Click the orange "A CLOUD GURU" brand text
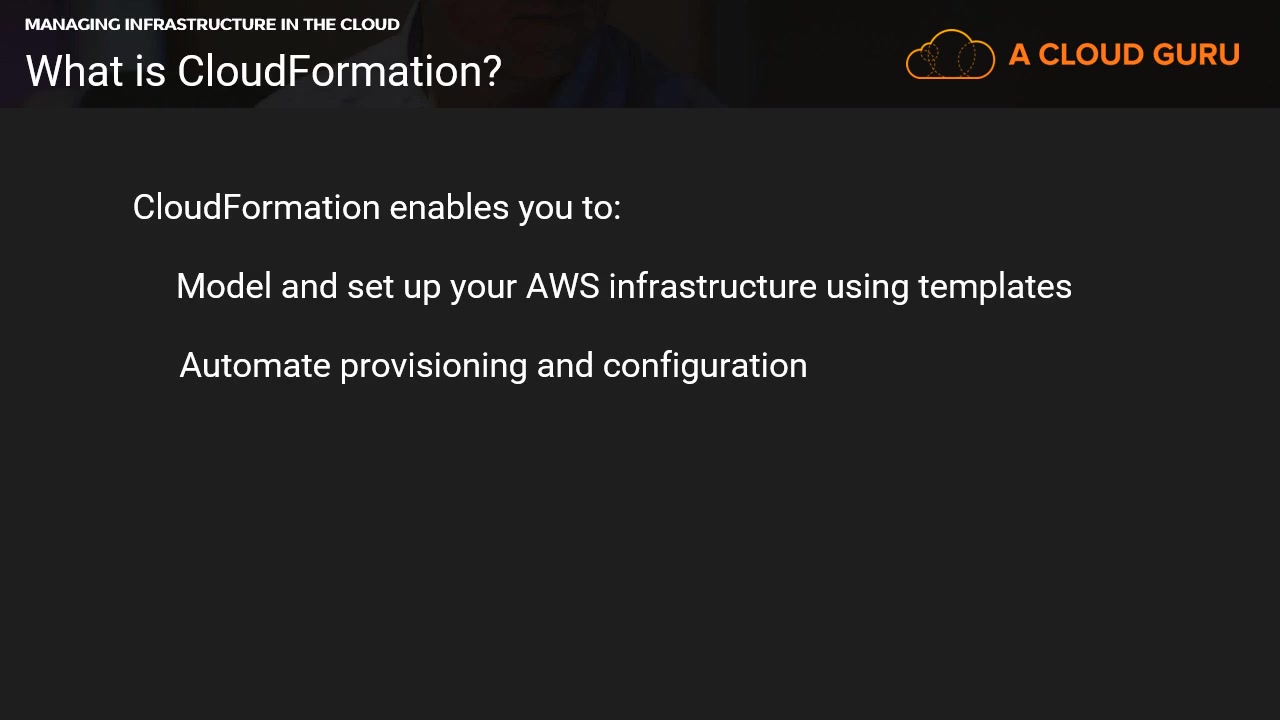 pos(1124,55)
